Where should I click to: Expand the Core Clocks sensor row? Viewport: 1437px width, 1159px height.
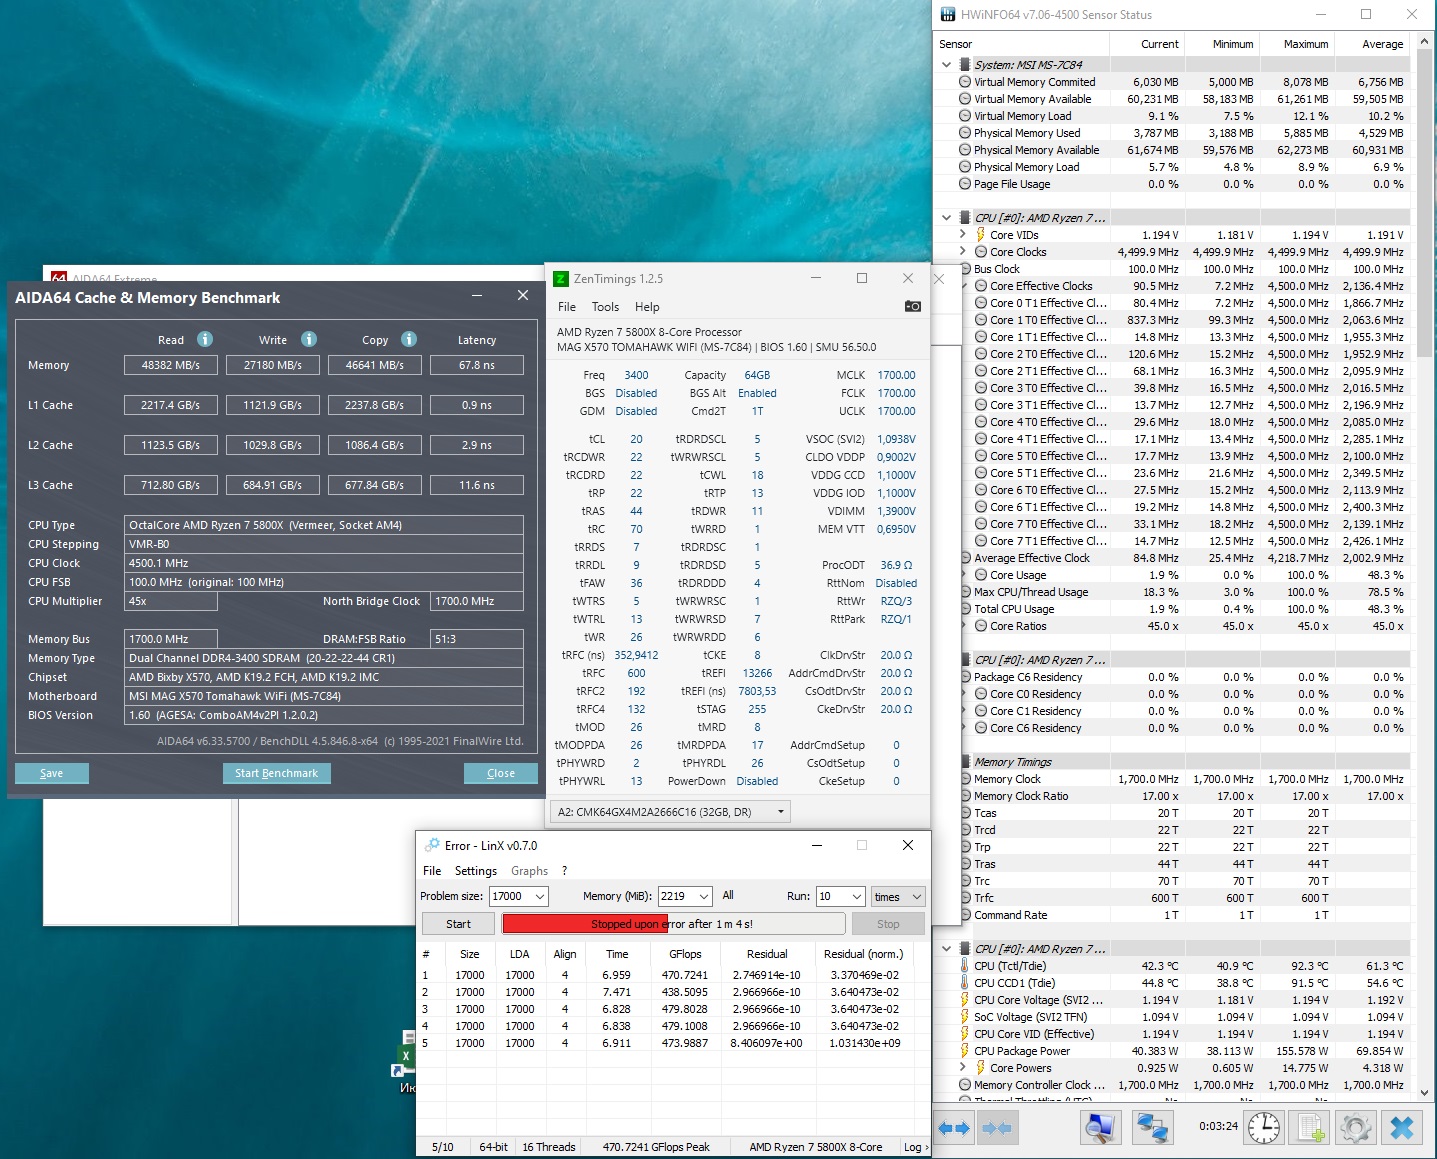[x=963, y=252]
